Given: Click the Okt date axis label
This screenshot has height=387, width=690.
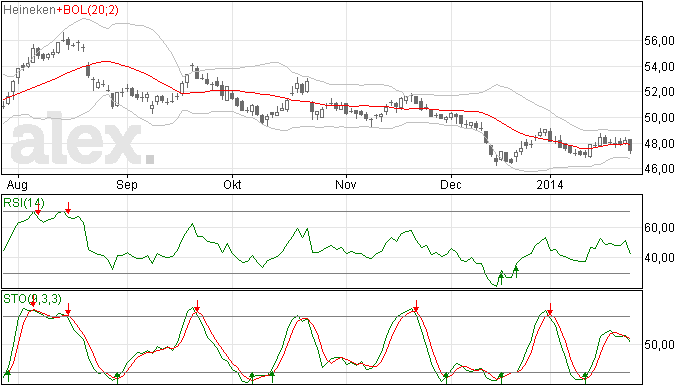Looking at the screenshot, I should pyautogui.click(x=232, y=184).
